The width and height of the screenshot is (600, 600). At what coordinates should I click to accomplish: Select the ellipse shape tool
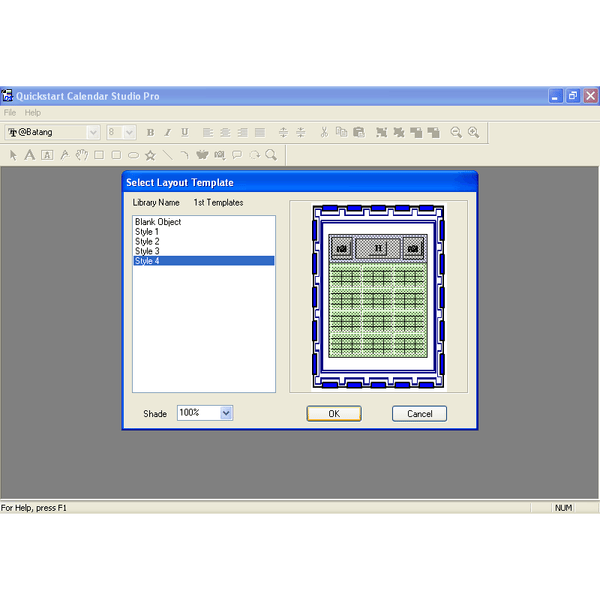click(133, 155)
